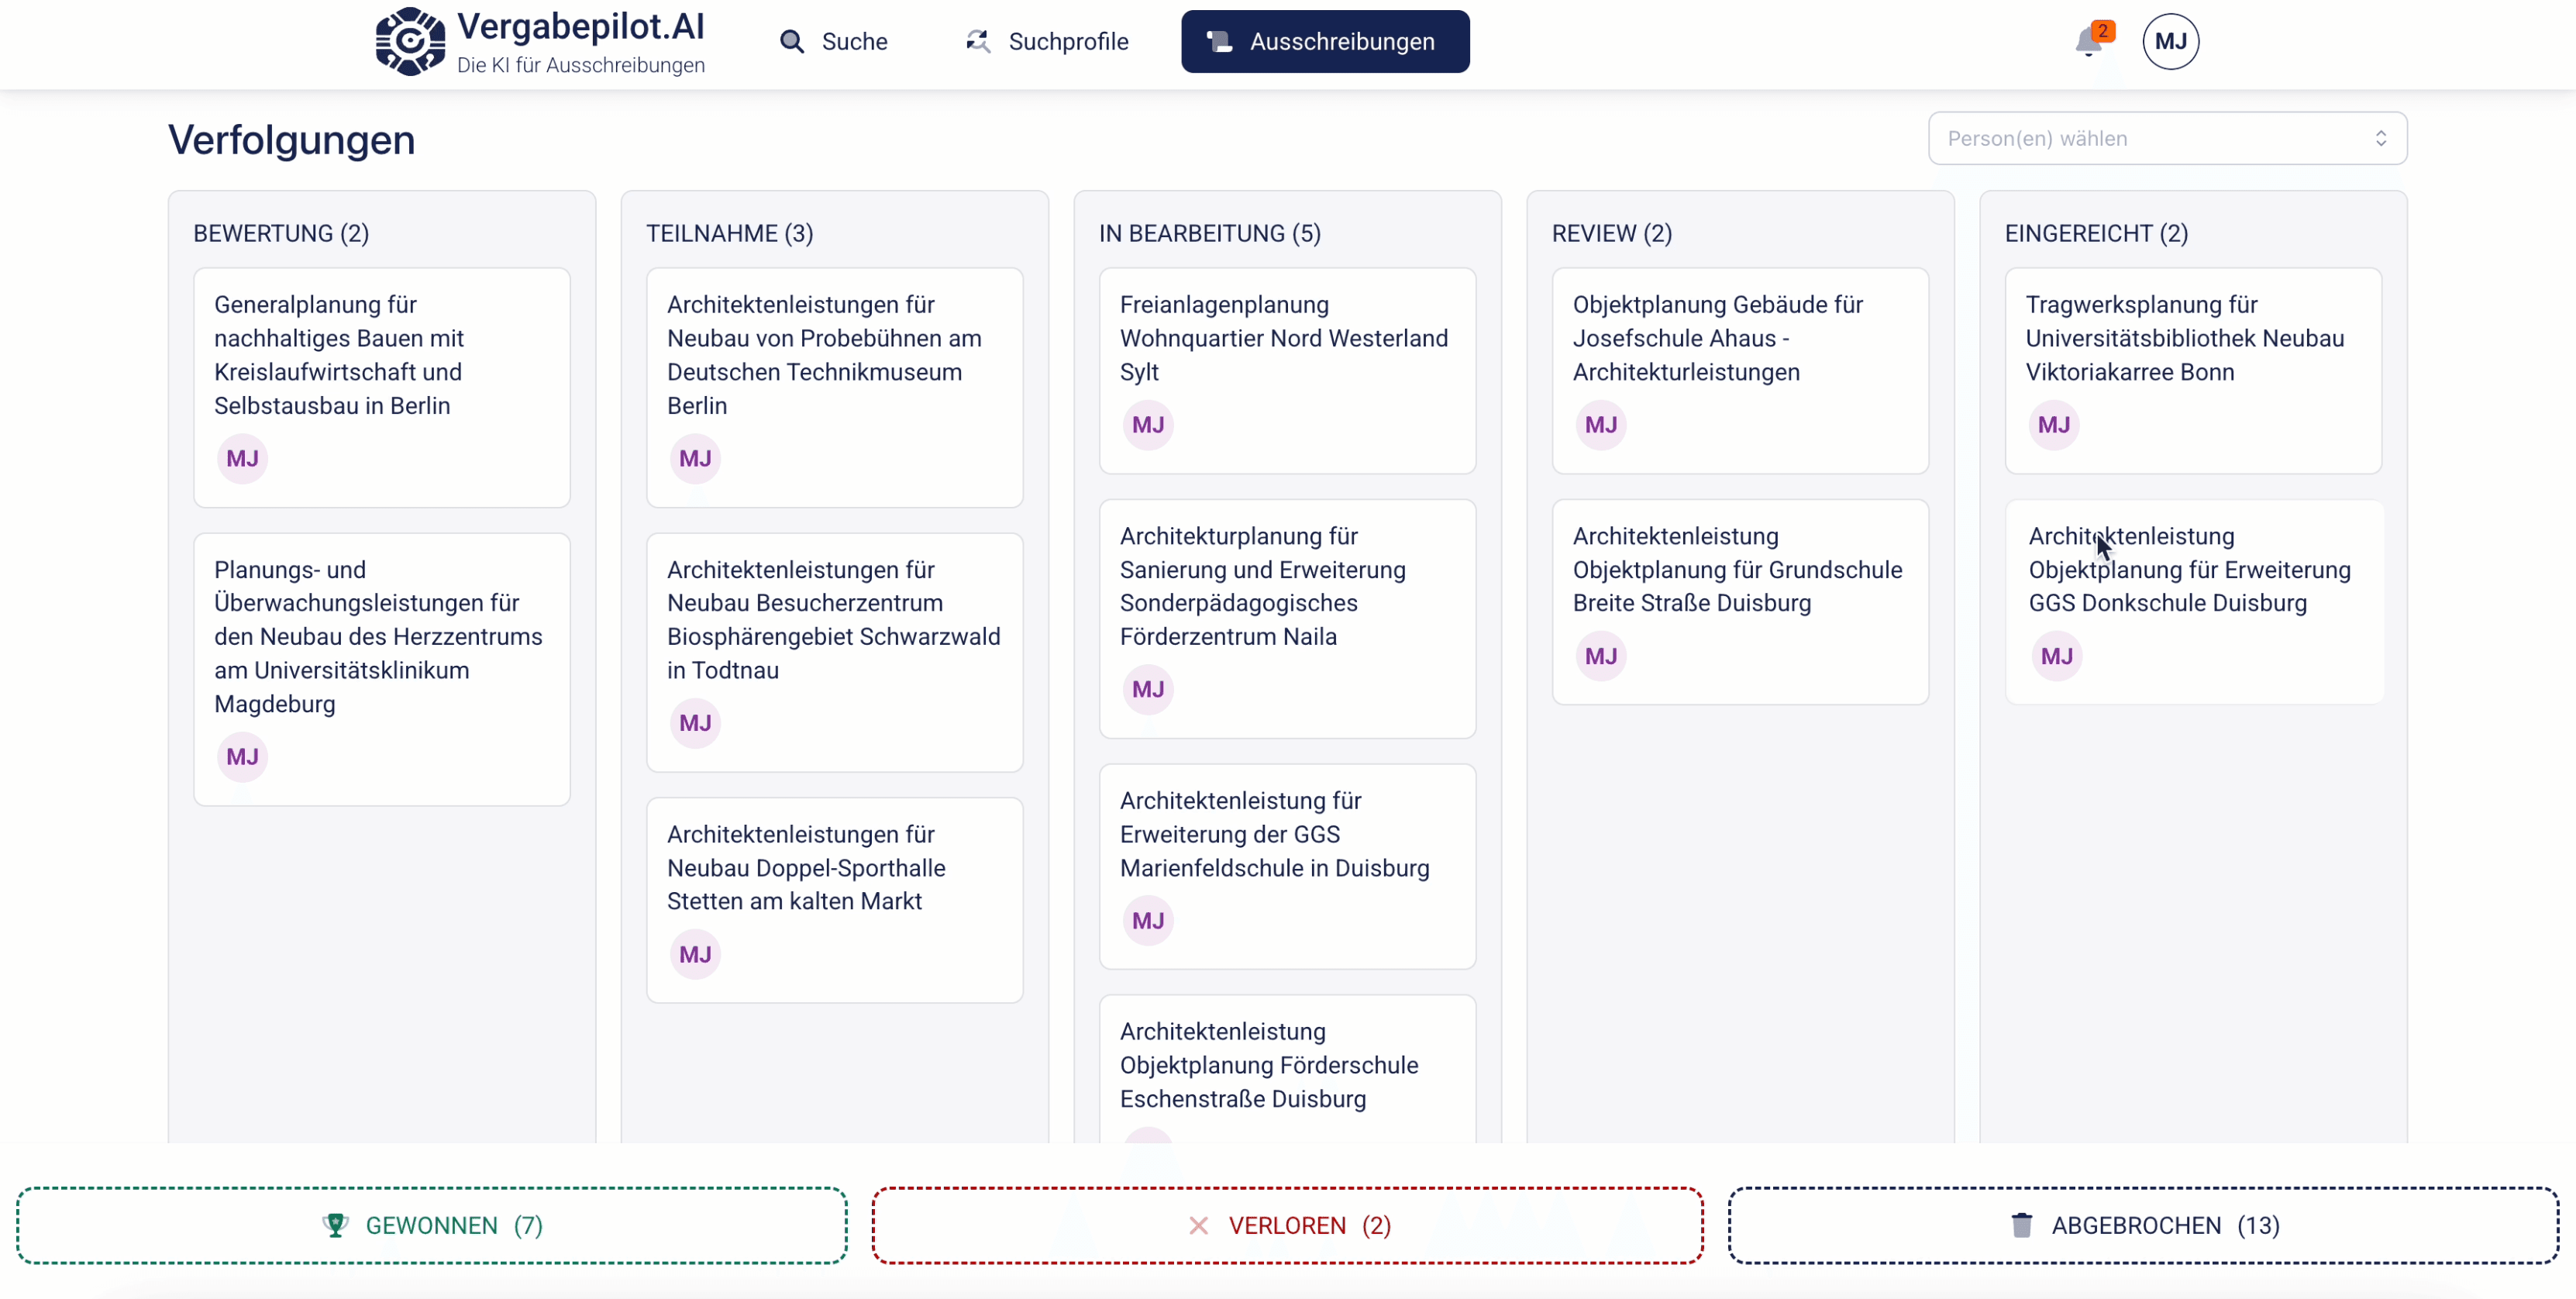Click the trophy icon in Gewonnen
The width and height of the screenshot is (2576, 1299).
335,1225
